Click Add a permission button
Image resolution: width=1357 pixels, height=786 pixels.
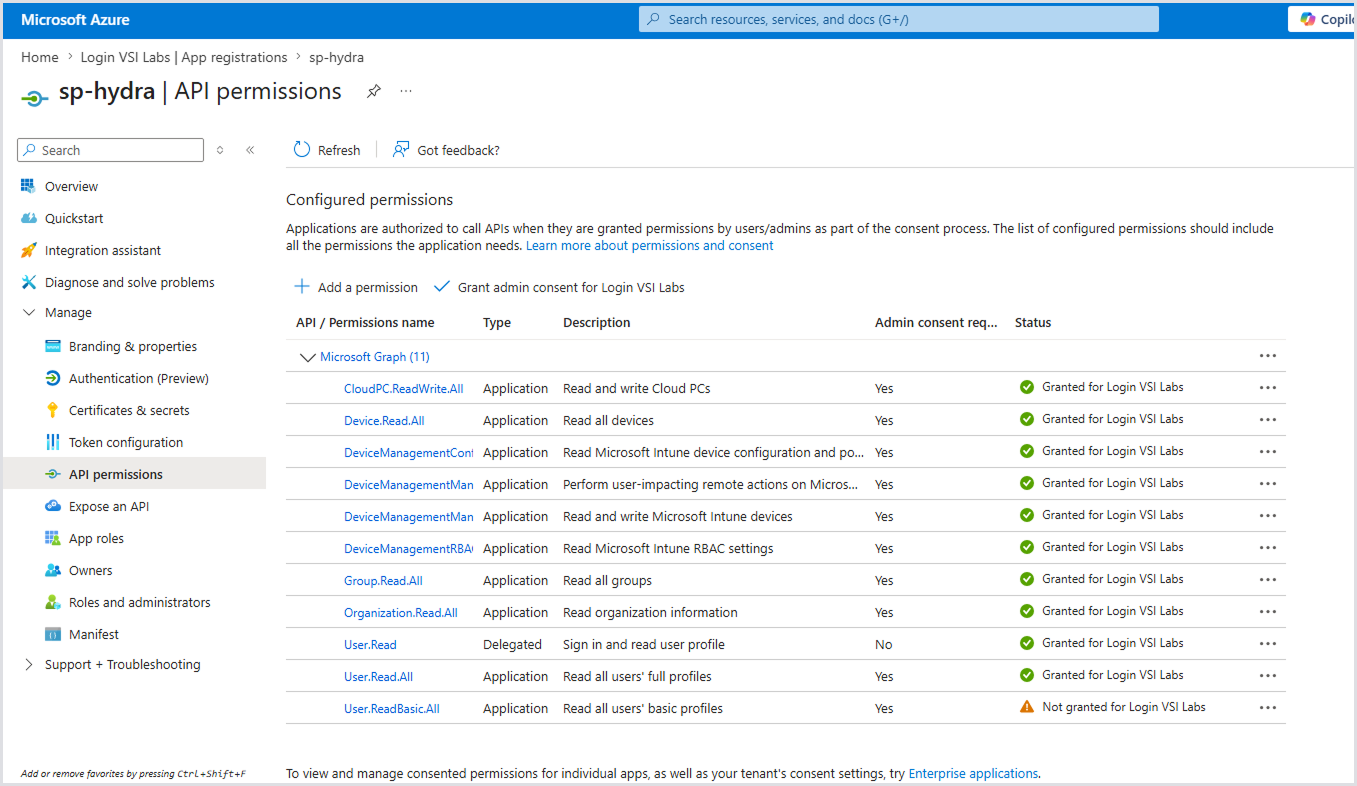point(356,287)
